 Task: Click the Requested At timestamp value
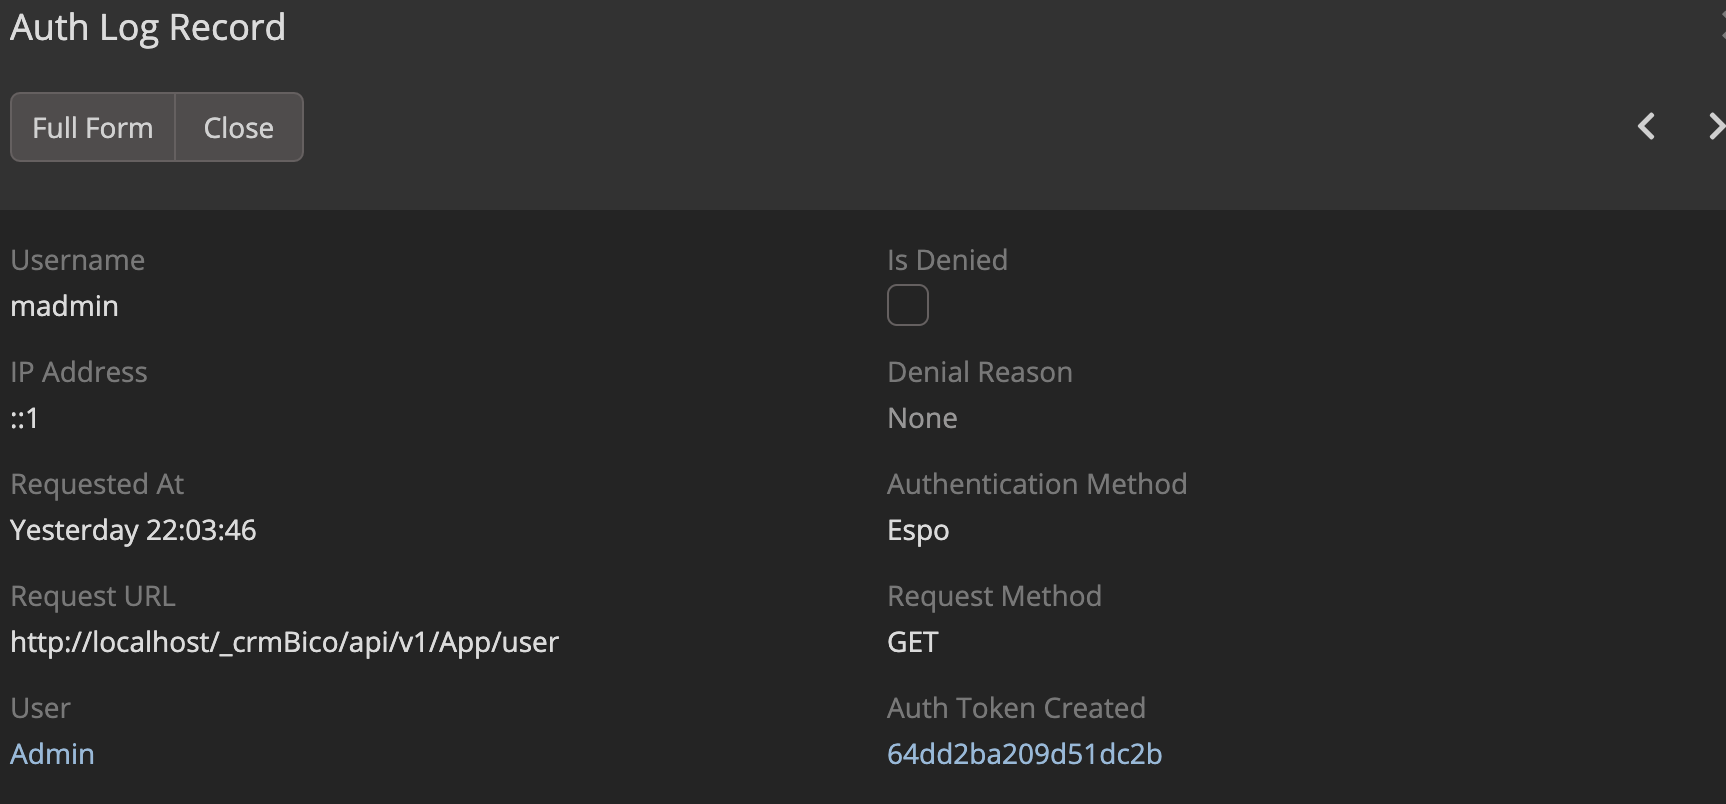pyautogui.click(x=133, y=529)
